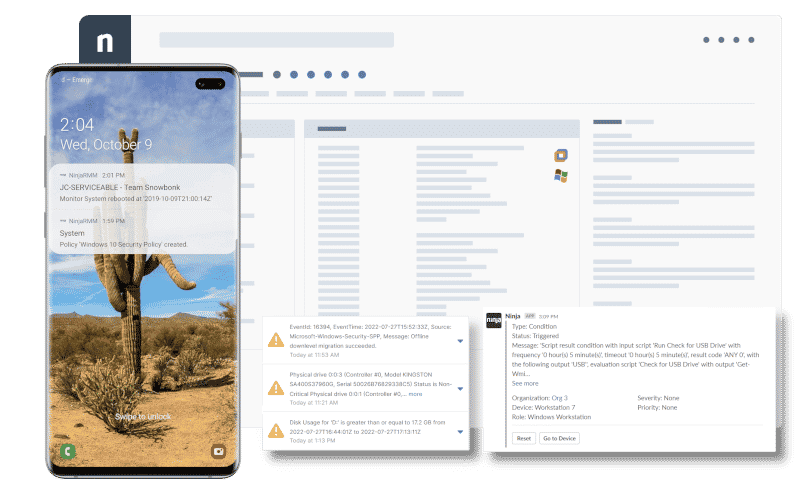Expand the Disk Usage alert dropdown arrow
The height and width of the screenshot is (487, 800).
[x=460, y=432]
